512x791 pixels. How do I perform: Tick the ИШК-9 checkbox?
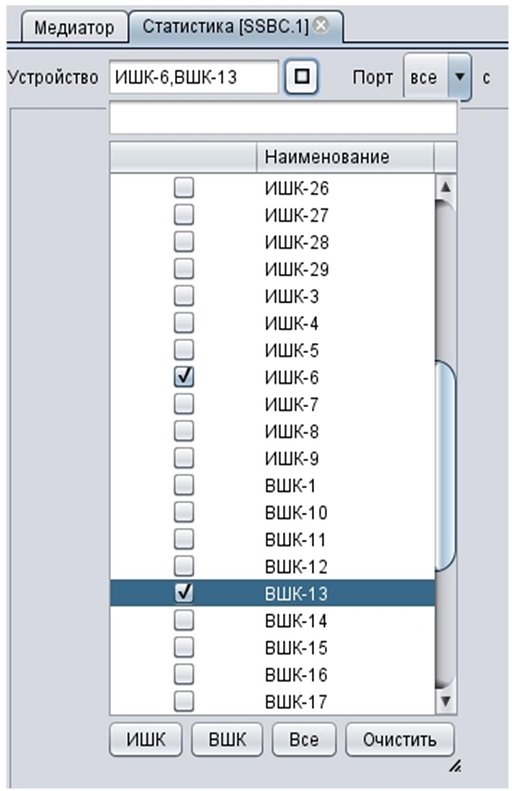pos(184,458)
